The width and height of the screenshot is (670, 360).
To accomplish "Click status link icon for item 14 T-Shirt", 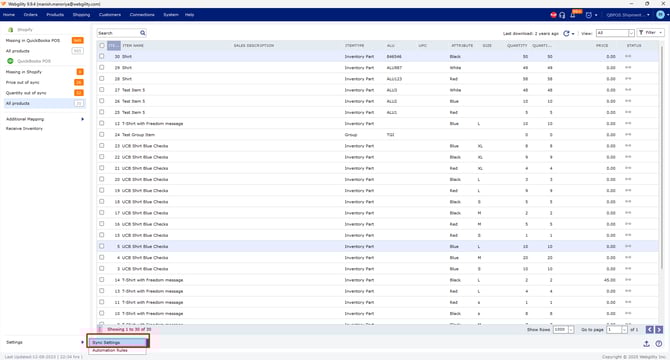I will 628,280.
